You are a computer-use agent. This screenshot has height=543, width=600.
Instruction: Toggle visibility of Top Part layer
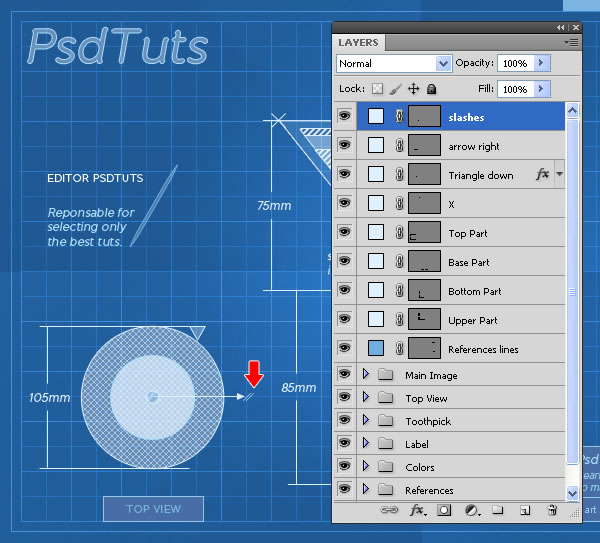pos(344,232)
